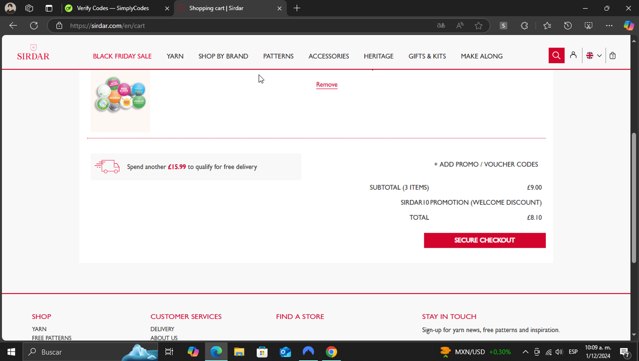Viewport: 639px width, 361px height.
Task: Open browser History icon
Action: [x=568, y=26]
